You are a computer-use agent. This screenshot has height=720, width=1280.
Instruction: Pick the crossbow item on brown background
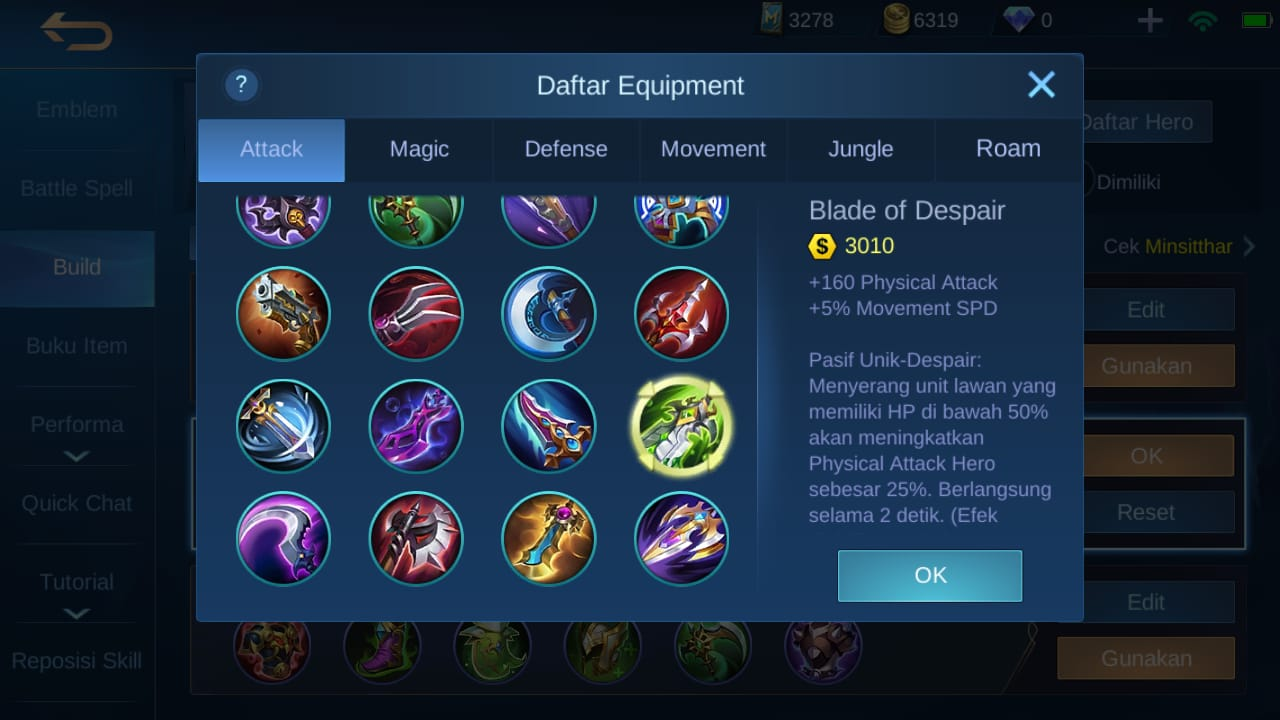[x=284, y=313]
